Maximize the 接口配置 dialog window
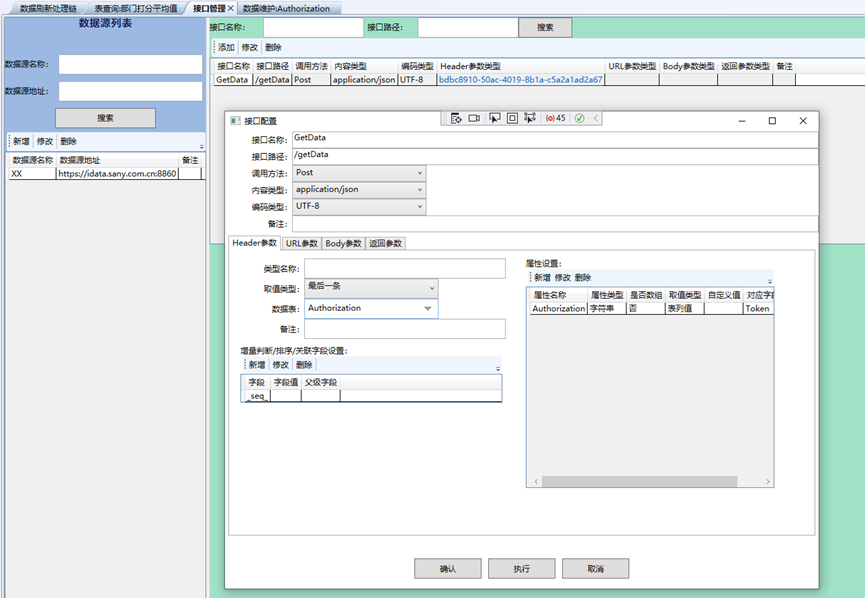Image resolution: width=865 pixels, height=598 pixels. click(x=772, y=121)
